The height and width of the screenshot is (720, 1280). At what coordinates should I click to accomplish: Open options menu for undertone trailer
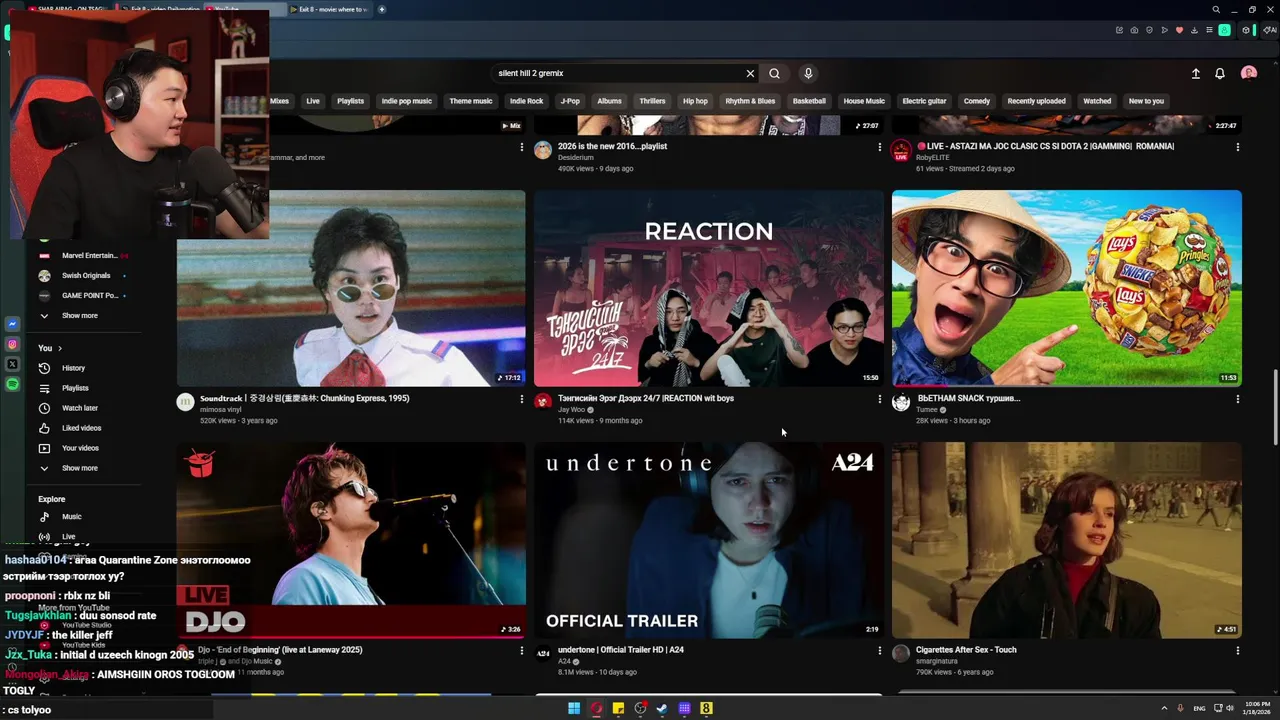point(879,650)
